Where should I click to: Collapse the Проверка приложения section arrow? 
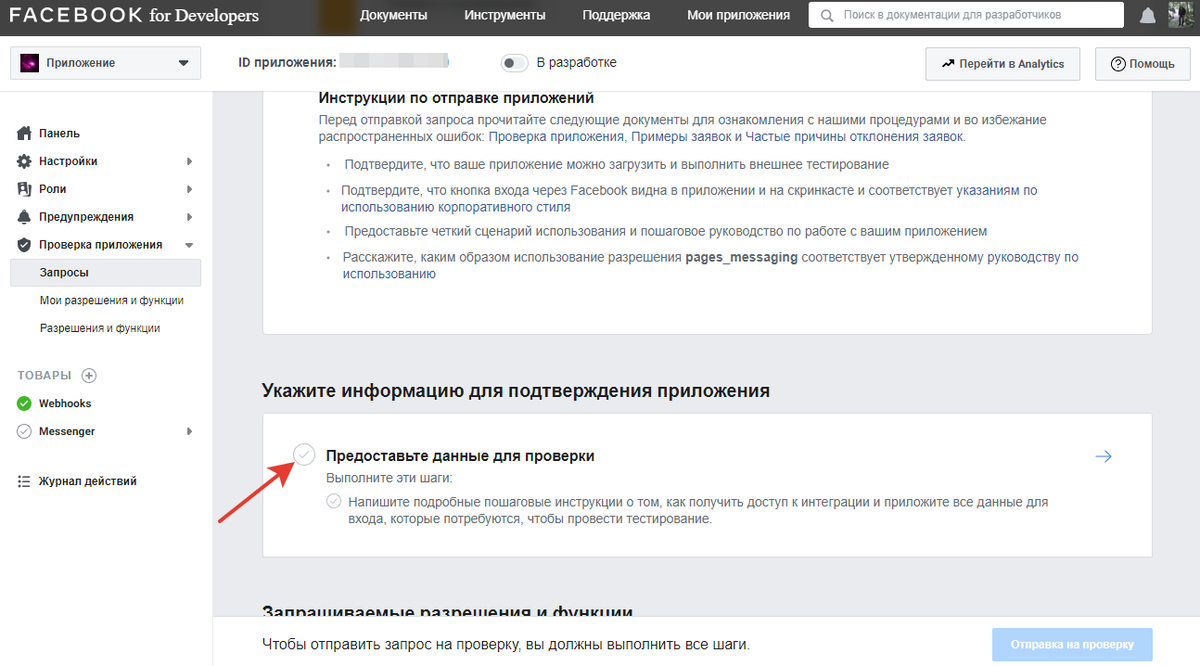click(x=189, y=245)
